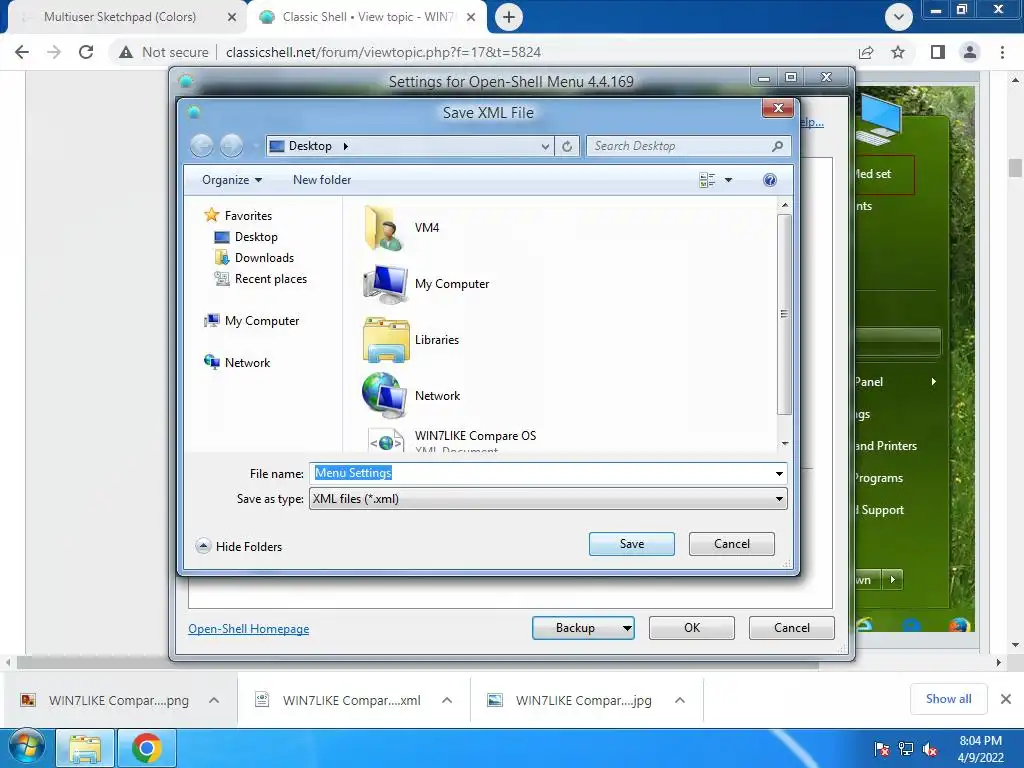
Task: Click the volume muted tray icon
Action: 930,749
